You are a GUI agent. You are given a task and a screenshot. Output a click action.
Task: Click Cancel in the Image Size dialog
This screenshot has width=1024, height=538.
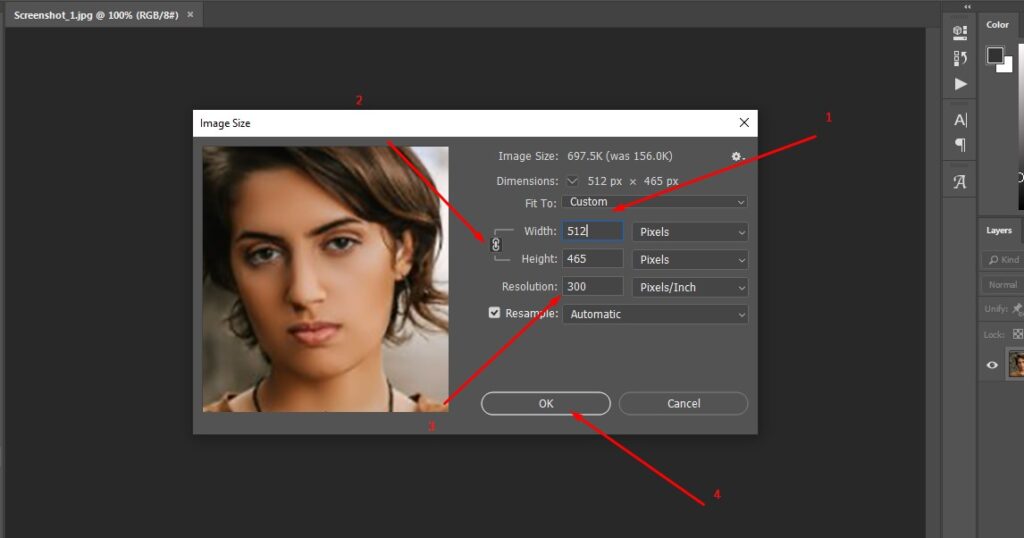pyautogui.click(x=683, y=403)
